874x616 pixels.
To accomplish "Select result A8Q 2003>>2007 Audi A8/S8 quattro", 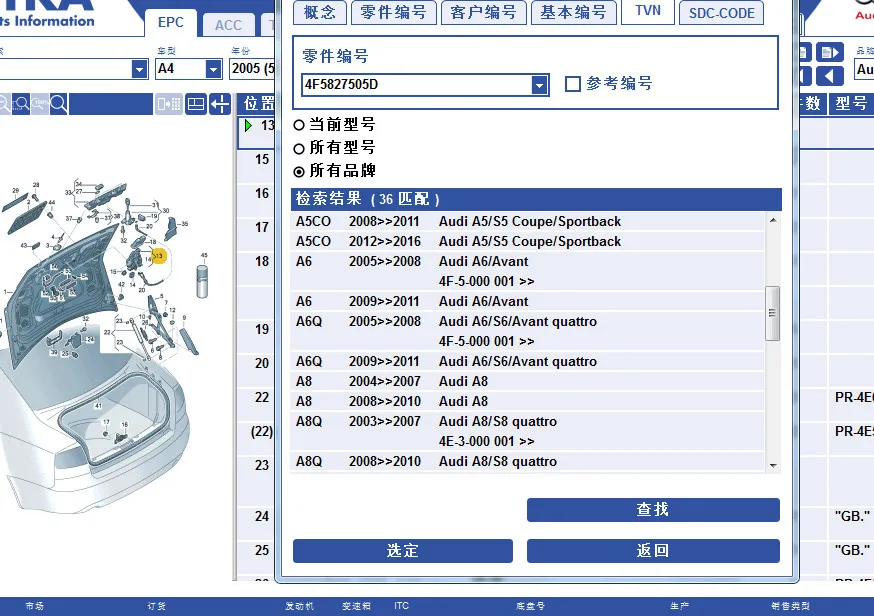I will click(x=527, y=431).
